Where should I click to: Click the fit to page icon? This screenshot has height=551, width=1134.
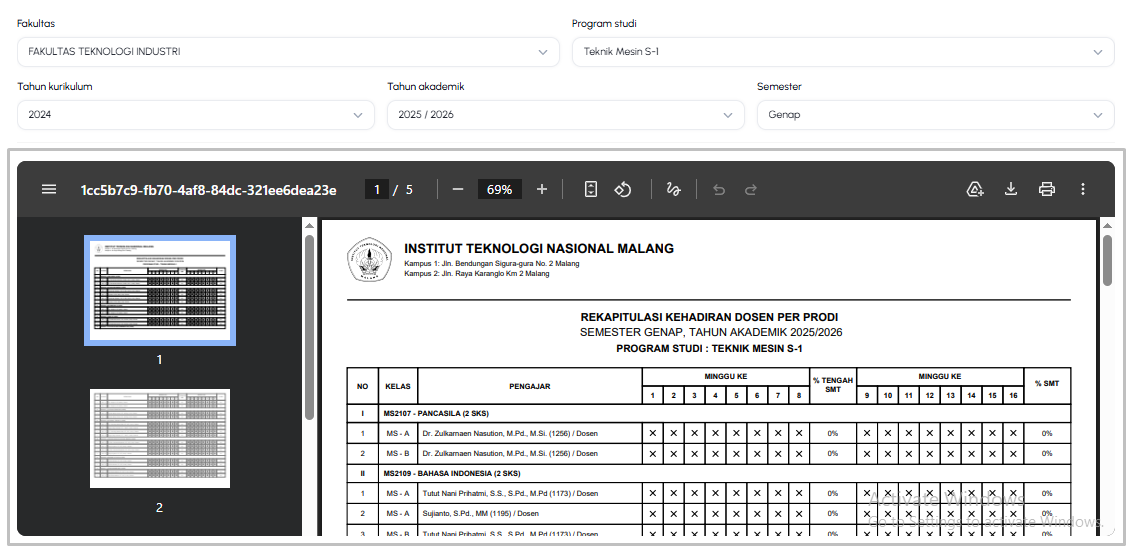[591, 189]
